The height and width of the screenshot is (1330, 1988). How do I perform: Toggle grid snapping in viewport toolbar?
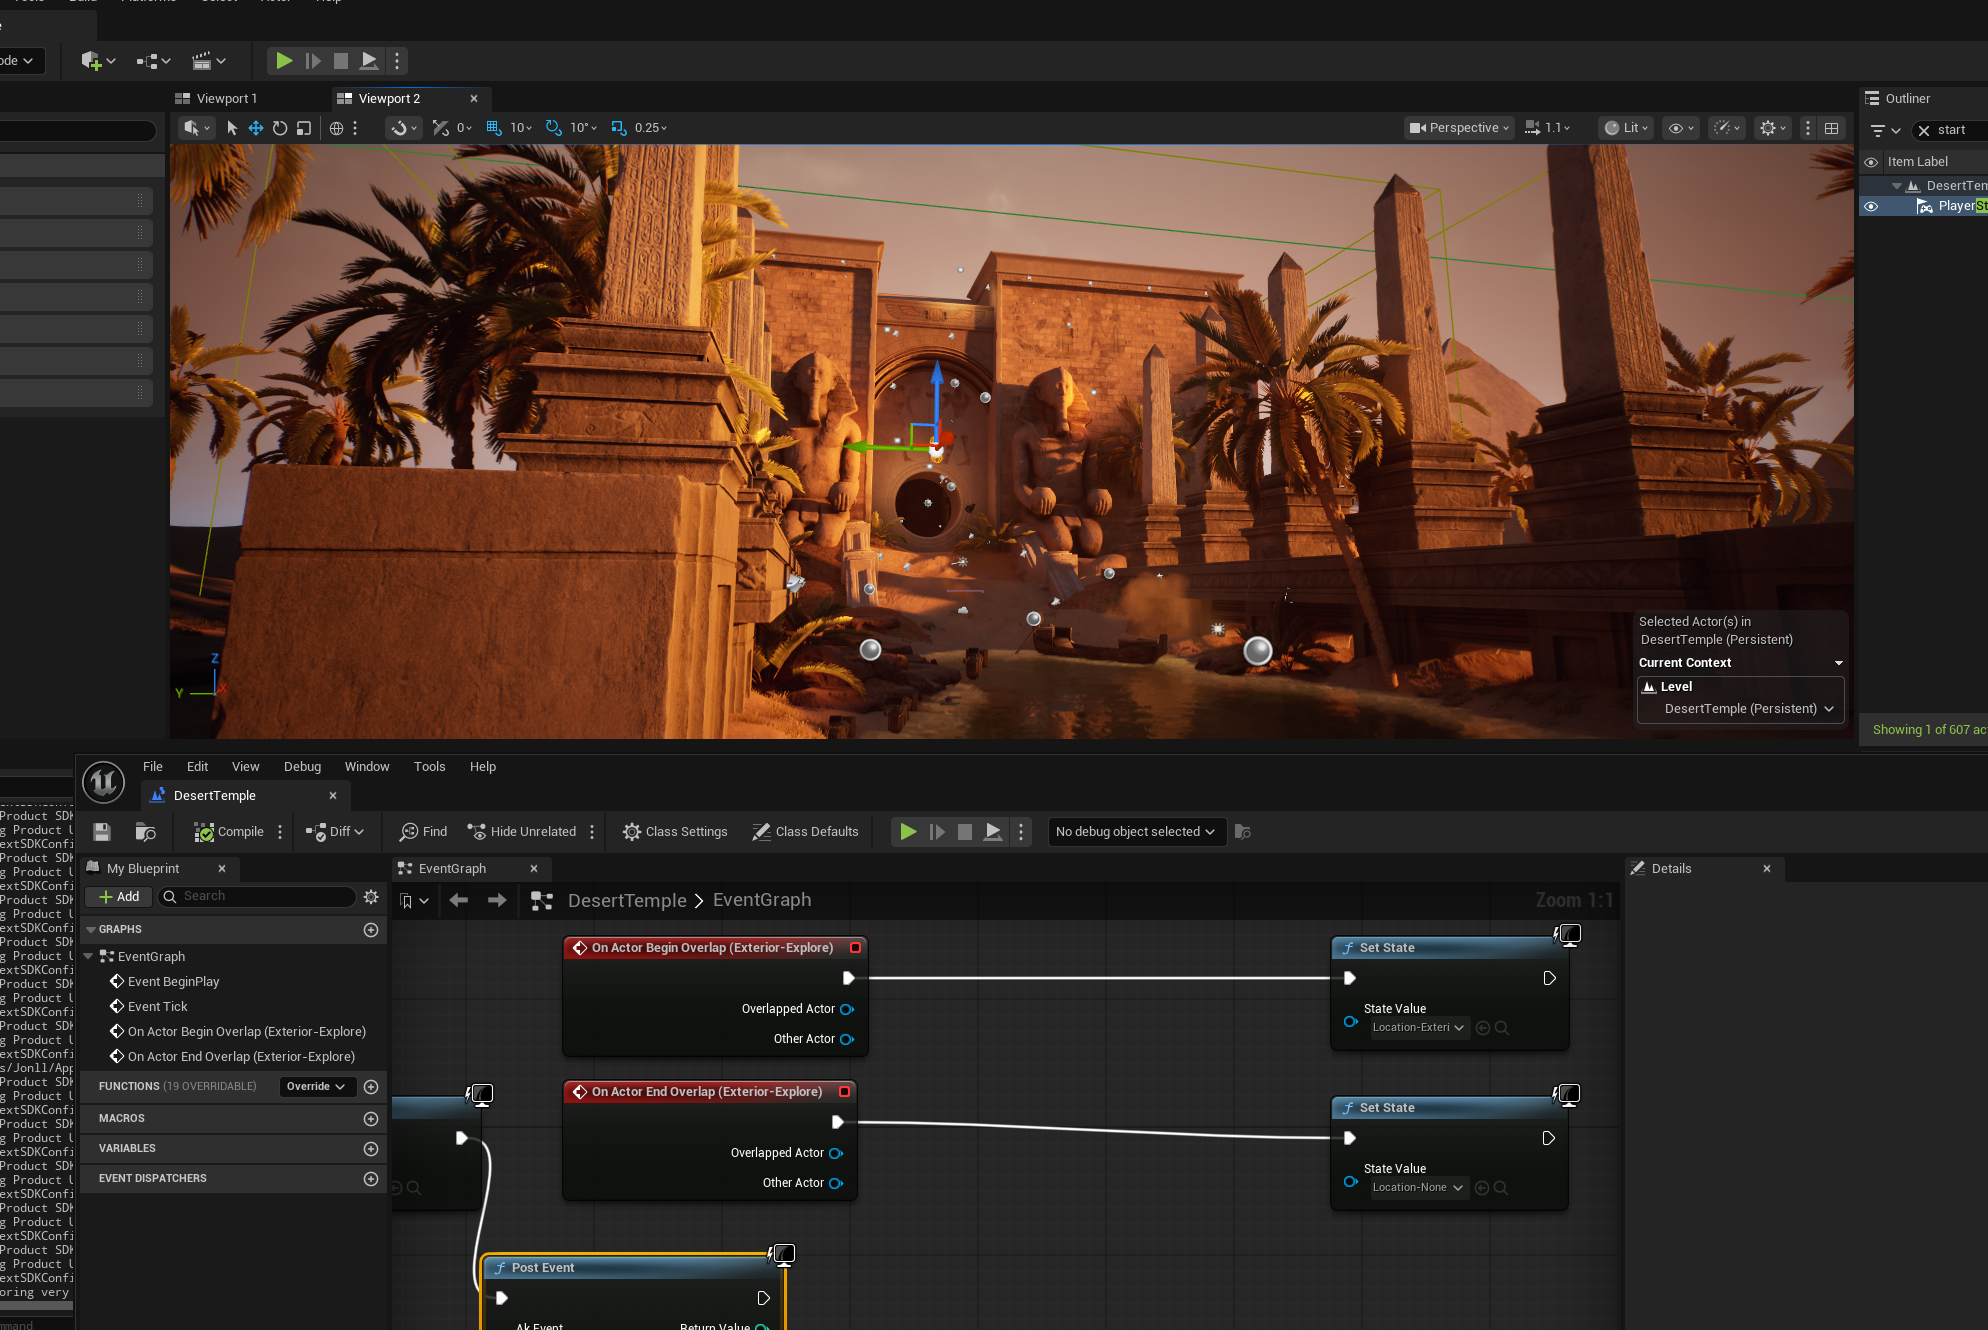(494, 128)
